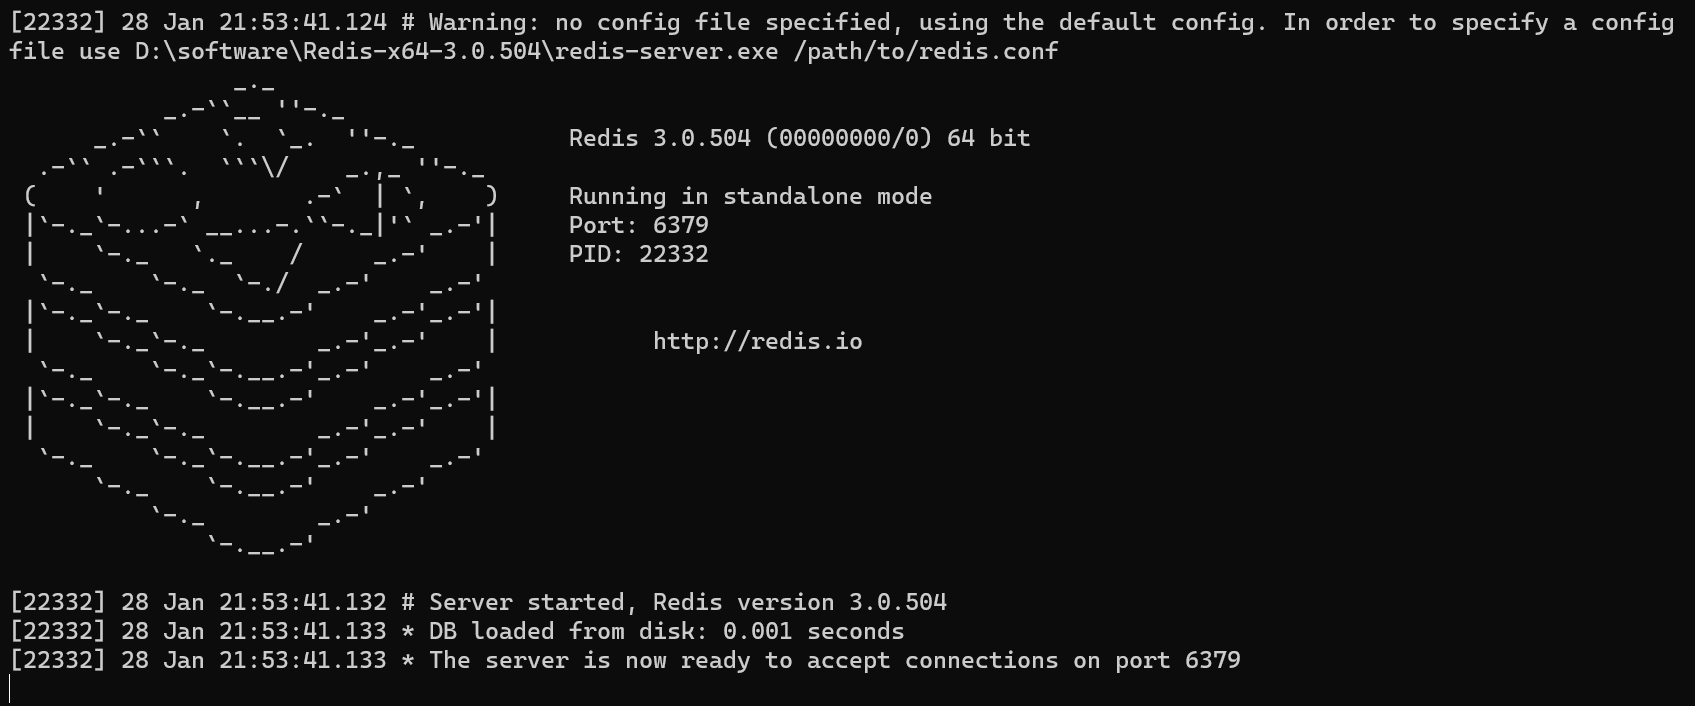
Task: Click the '64 bit' text after the version
Action: [x=988, y=138]
